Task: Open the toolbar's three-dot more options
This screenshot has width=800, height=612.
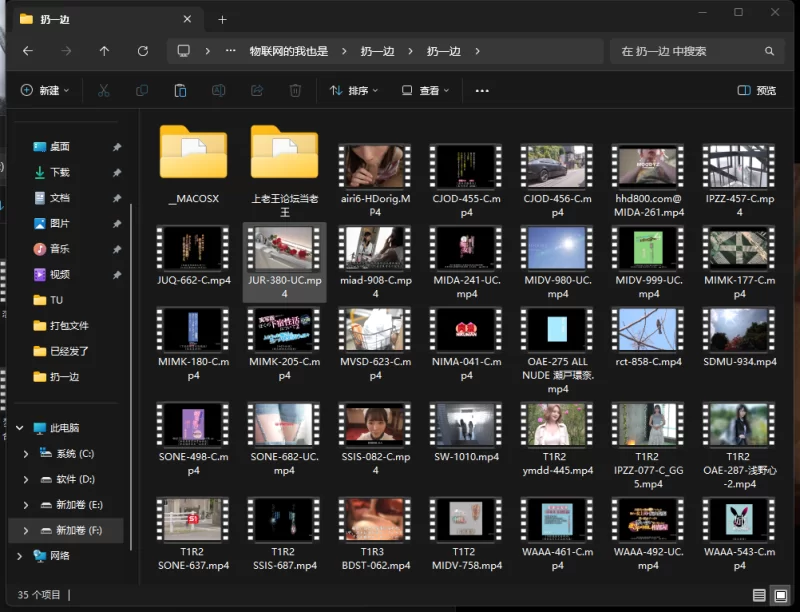Action: tap(482, 91)
